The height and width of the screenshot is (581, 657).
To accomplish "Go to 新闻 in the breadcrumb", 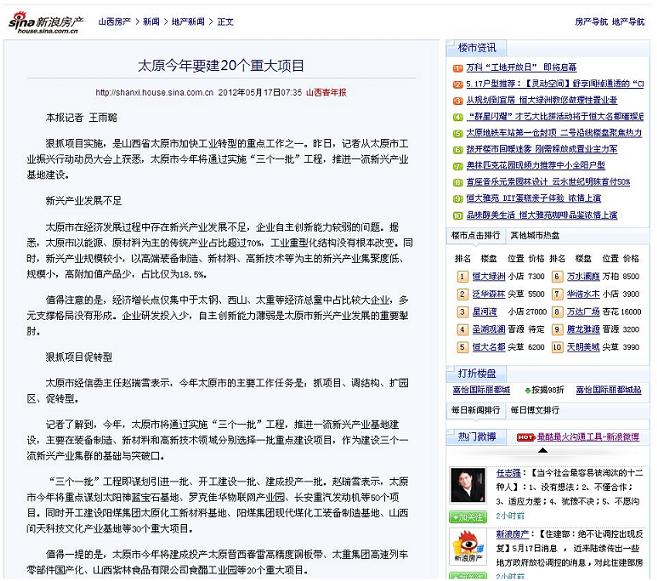I will (x=151, y=22).
